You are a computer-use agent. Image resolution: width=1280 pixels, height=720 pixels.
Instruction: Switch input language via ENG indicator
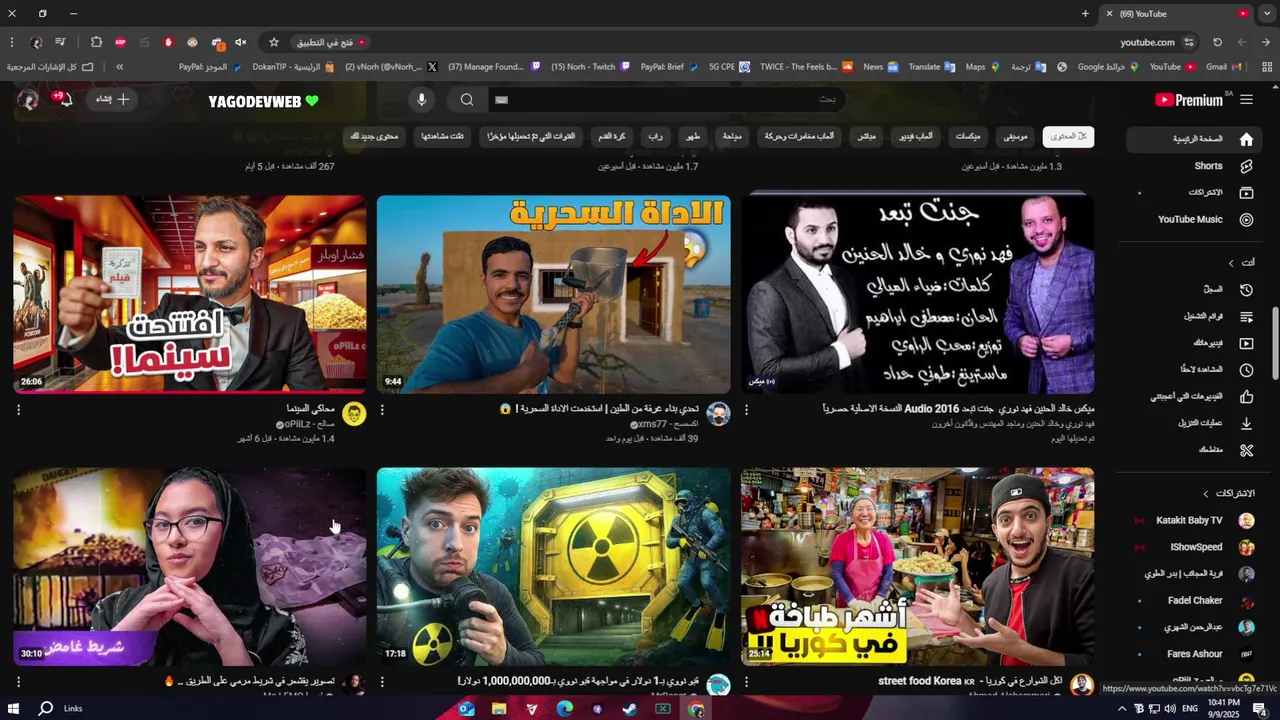tap(1190, 709)
